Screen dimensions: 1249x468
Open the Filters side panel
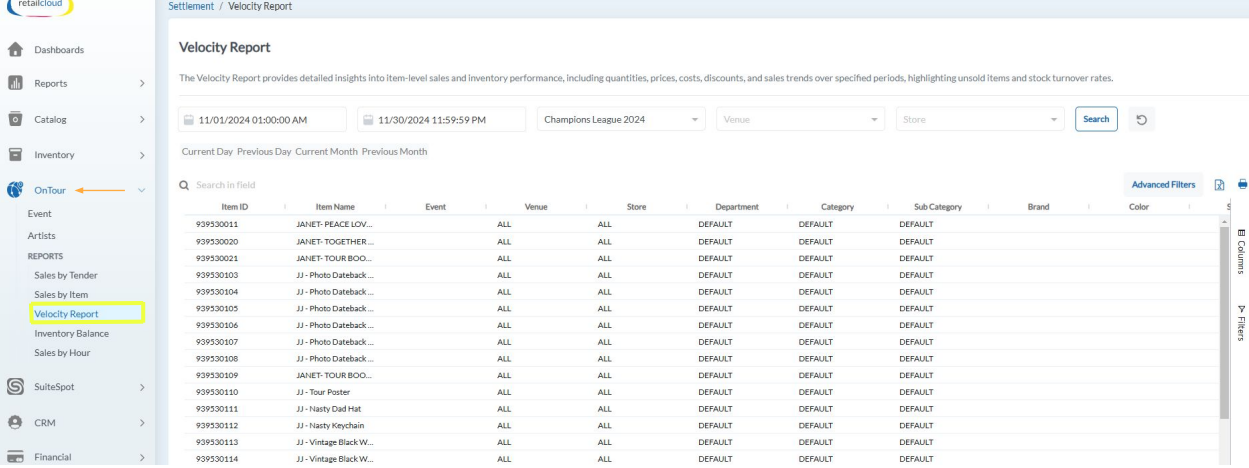pyautogui.click(x=1241, y=322)
